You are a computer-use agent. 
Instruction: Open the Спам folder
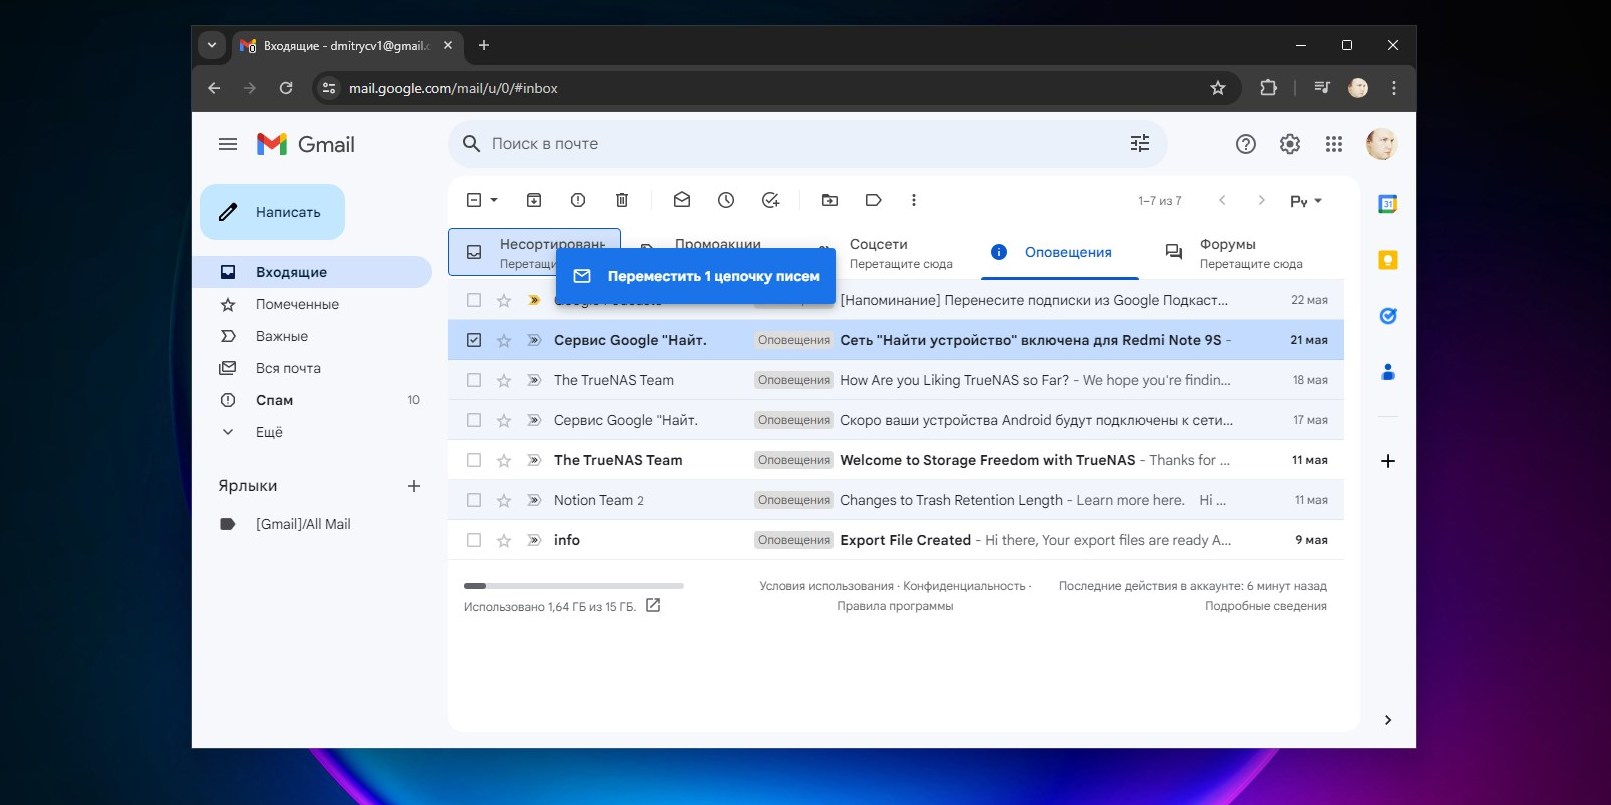tap(274, 400)
